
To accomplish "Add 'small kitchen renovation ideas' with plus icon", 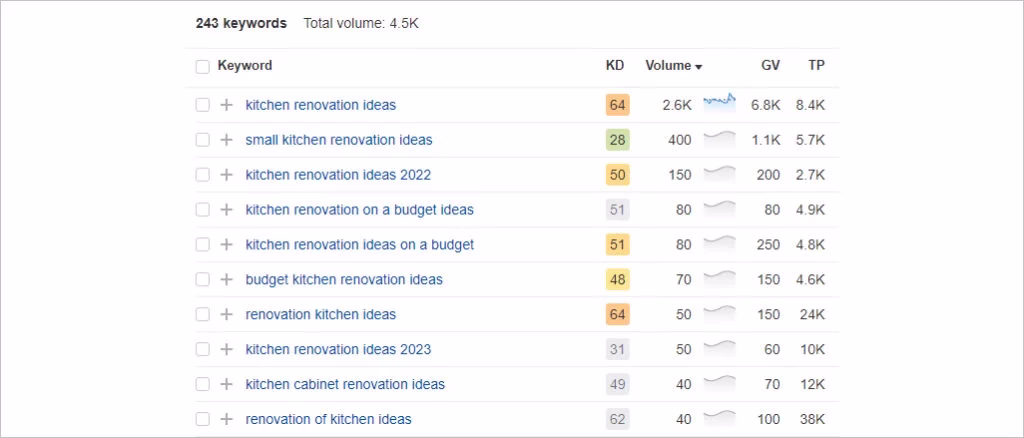I will [x=226, y=140].
